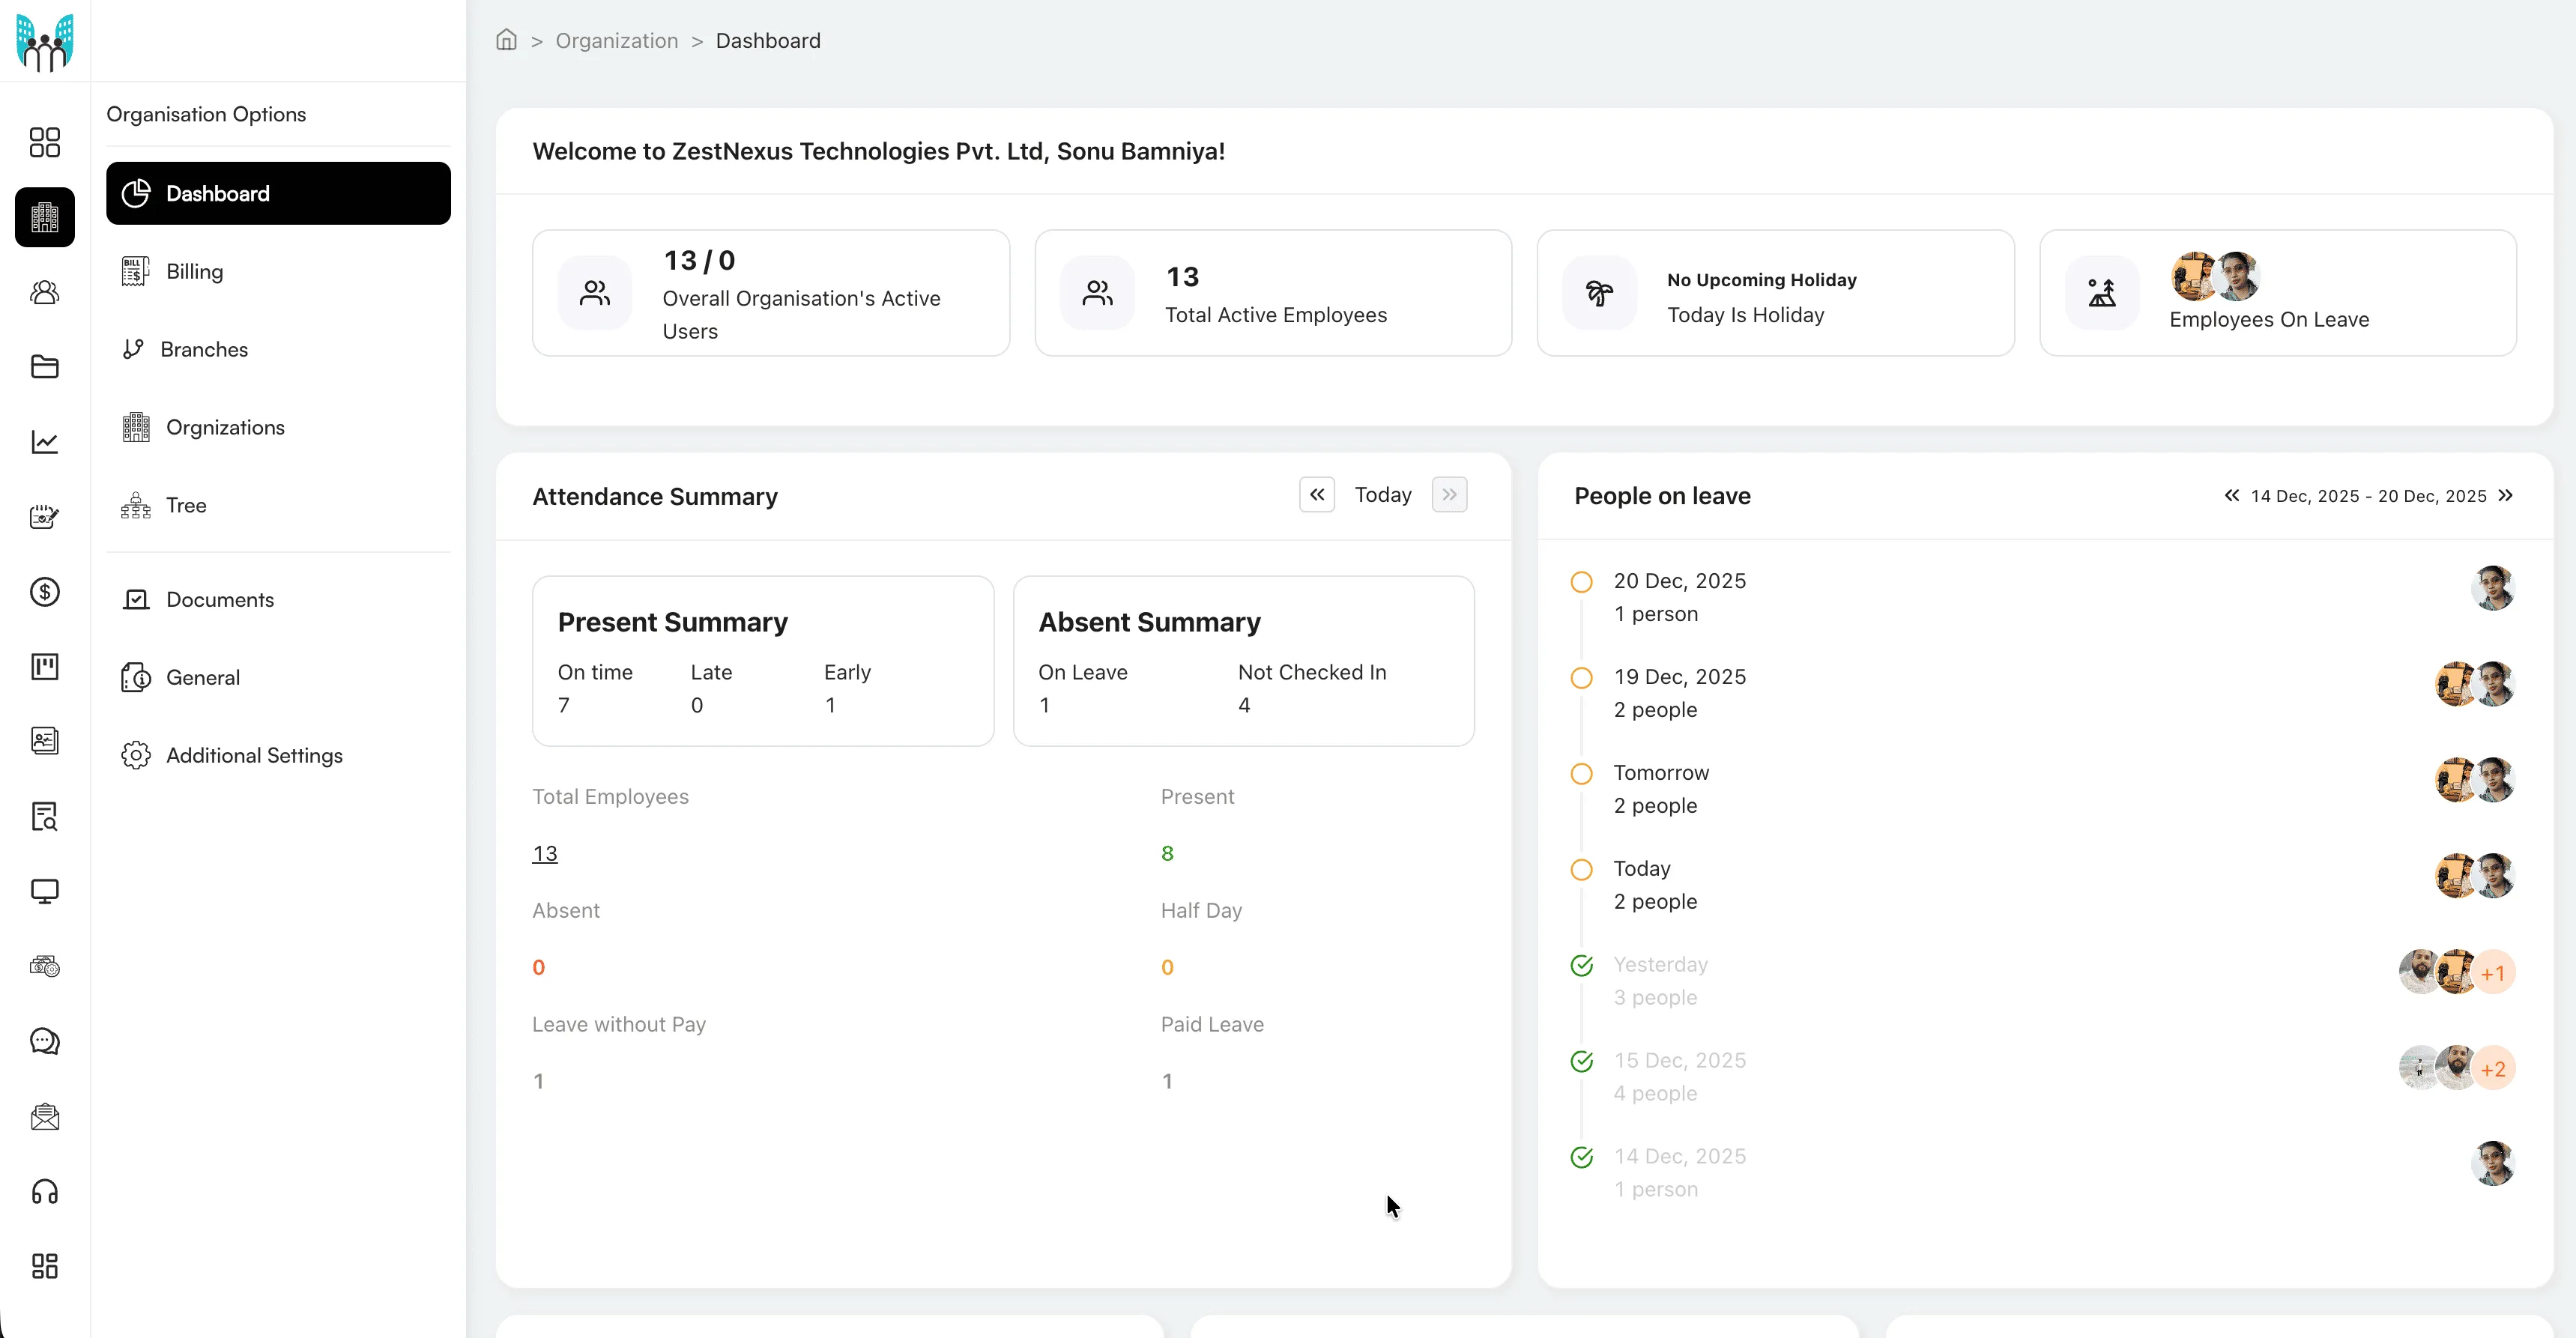Open the Tree menu item
Viewport: 2576px width, 1338px height.
tap(186, 505)
